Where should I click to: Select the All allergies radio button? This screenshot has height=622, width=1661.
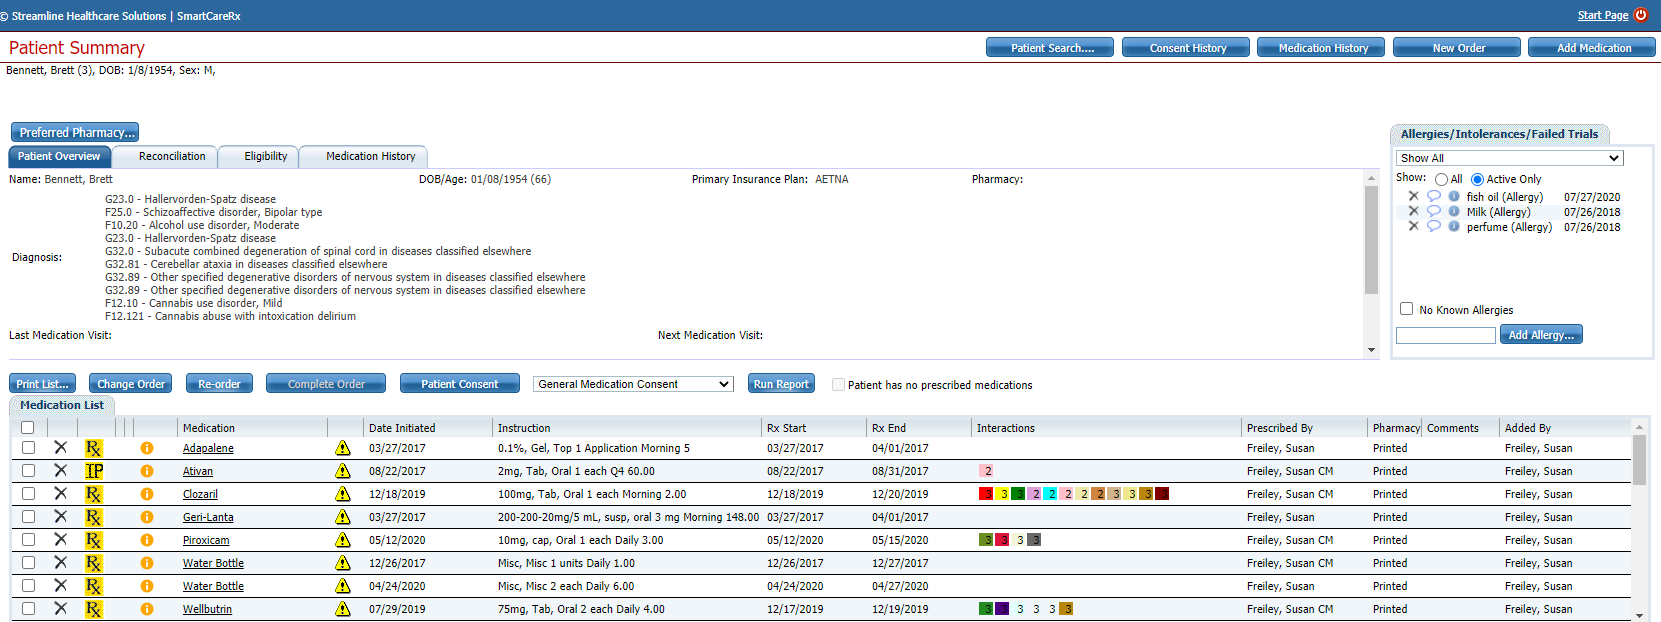[1441, 180]
